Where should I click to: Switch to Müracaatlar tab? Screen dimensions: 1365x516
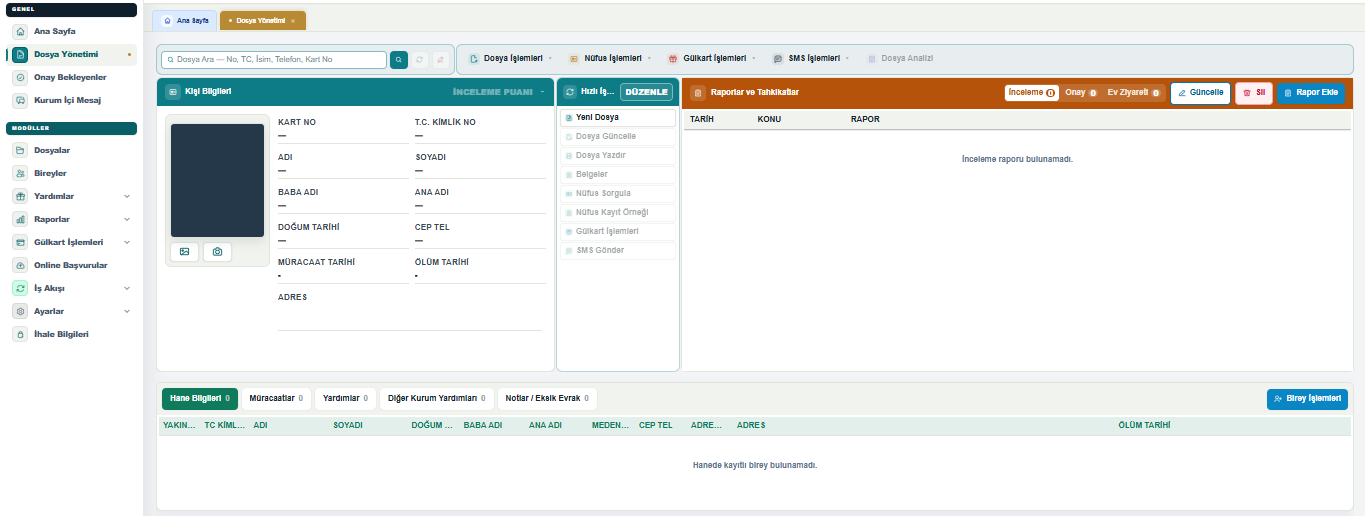click(276, 399)
